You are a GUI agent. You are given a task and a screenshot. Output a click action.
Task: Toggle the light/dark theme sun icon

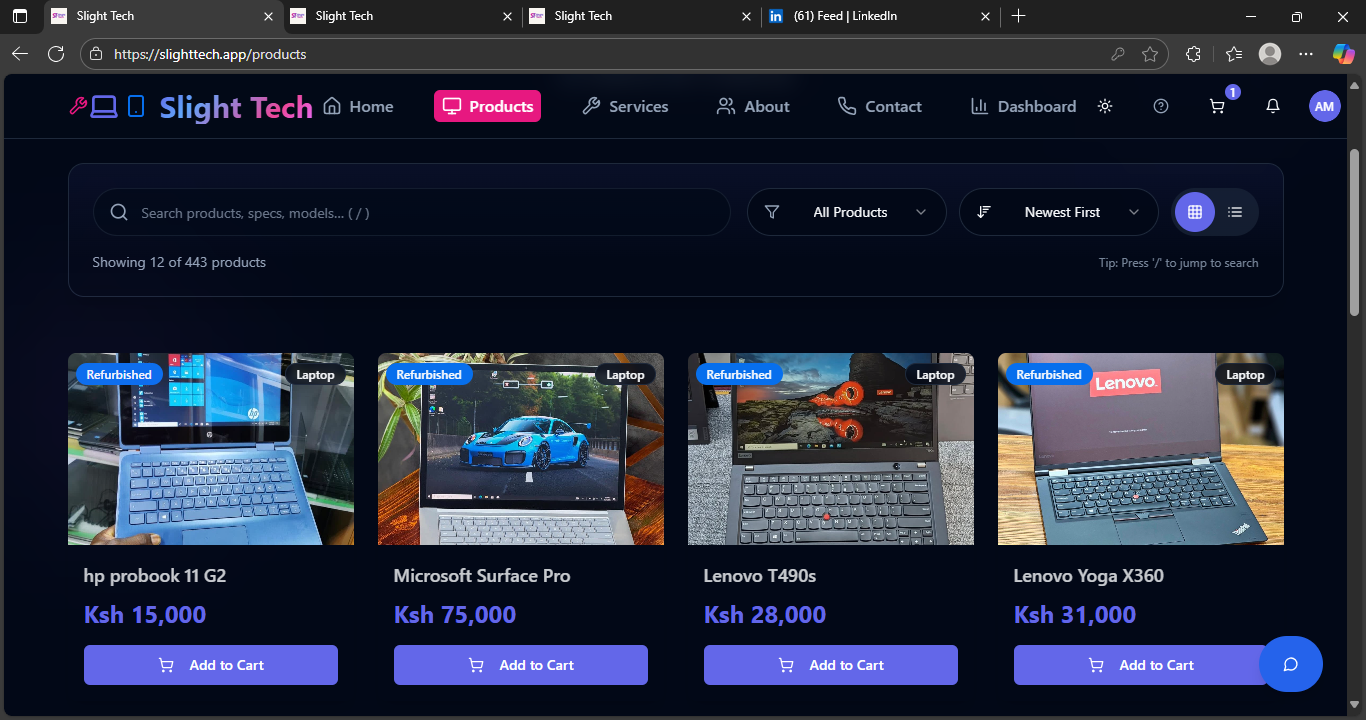coord(1105,106)
